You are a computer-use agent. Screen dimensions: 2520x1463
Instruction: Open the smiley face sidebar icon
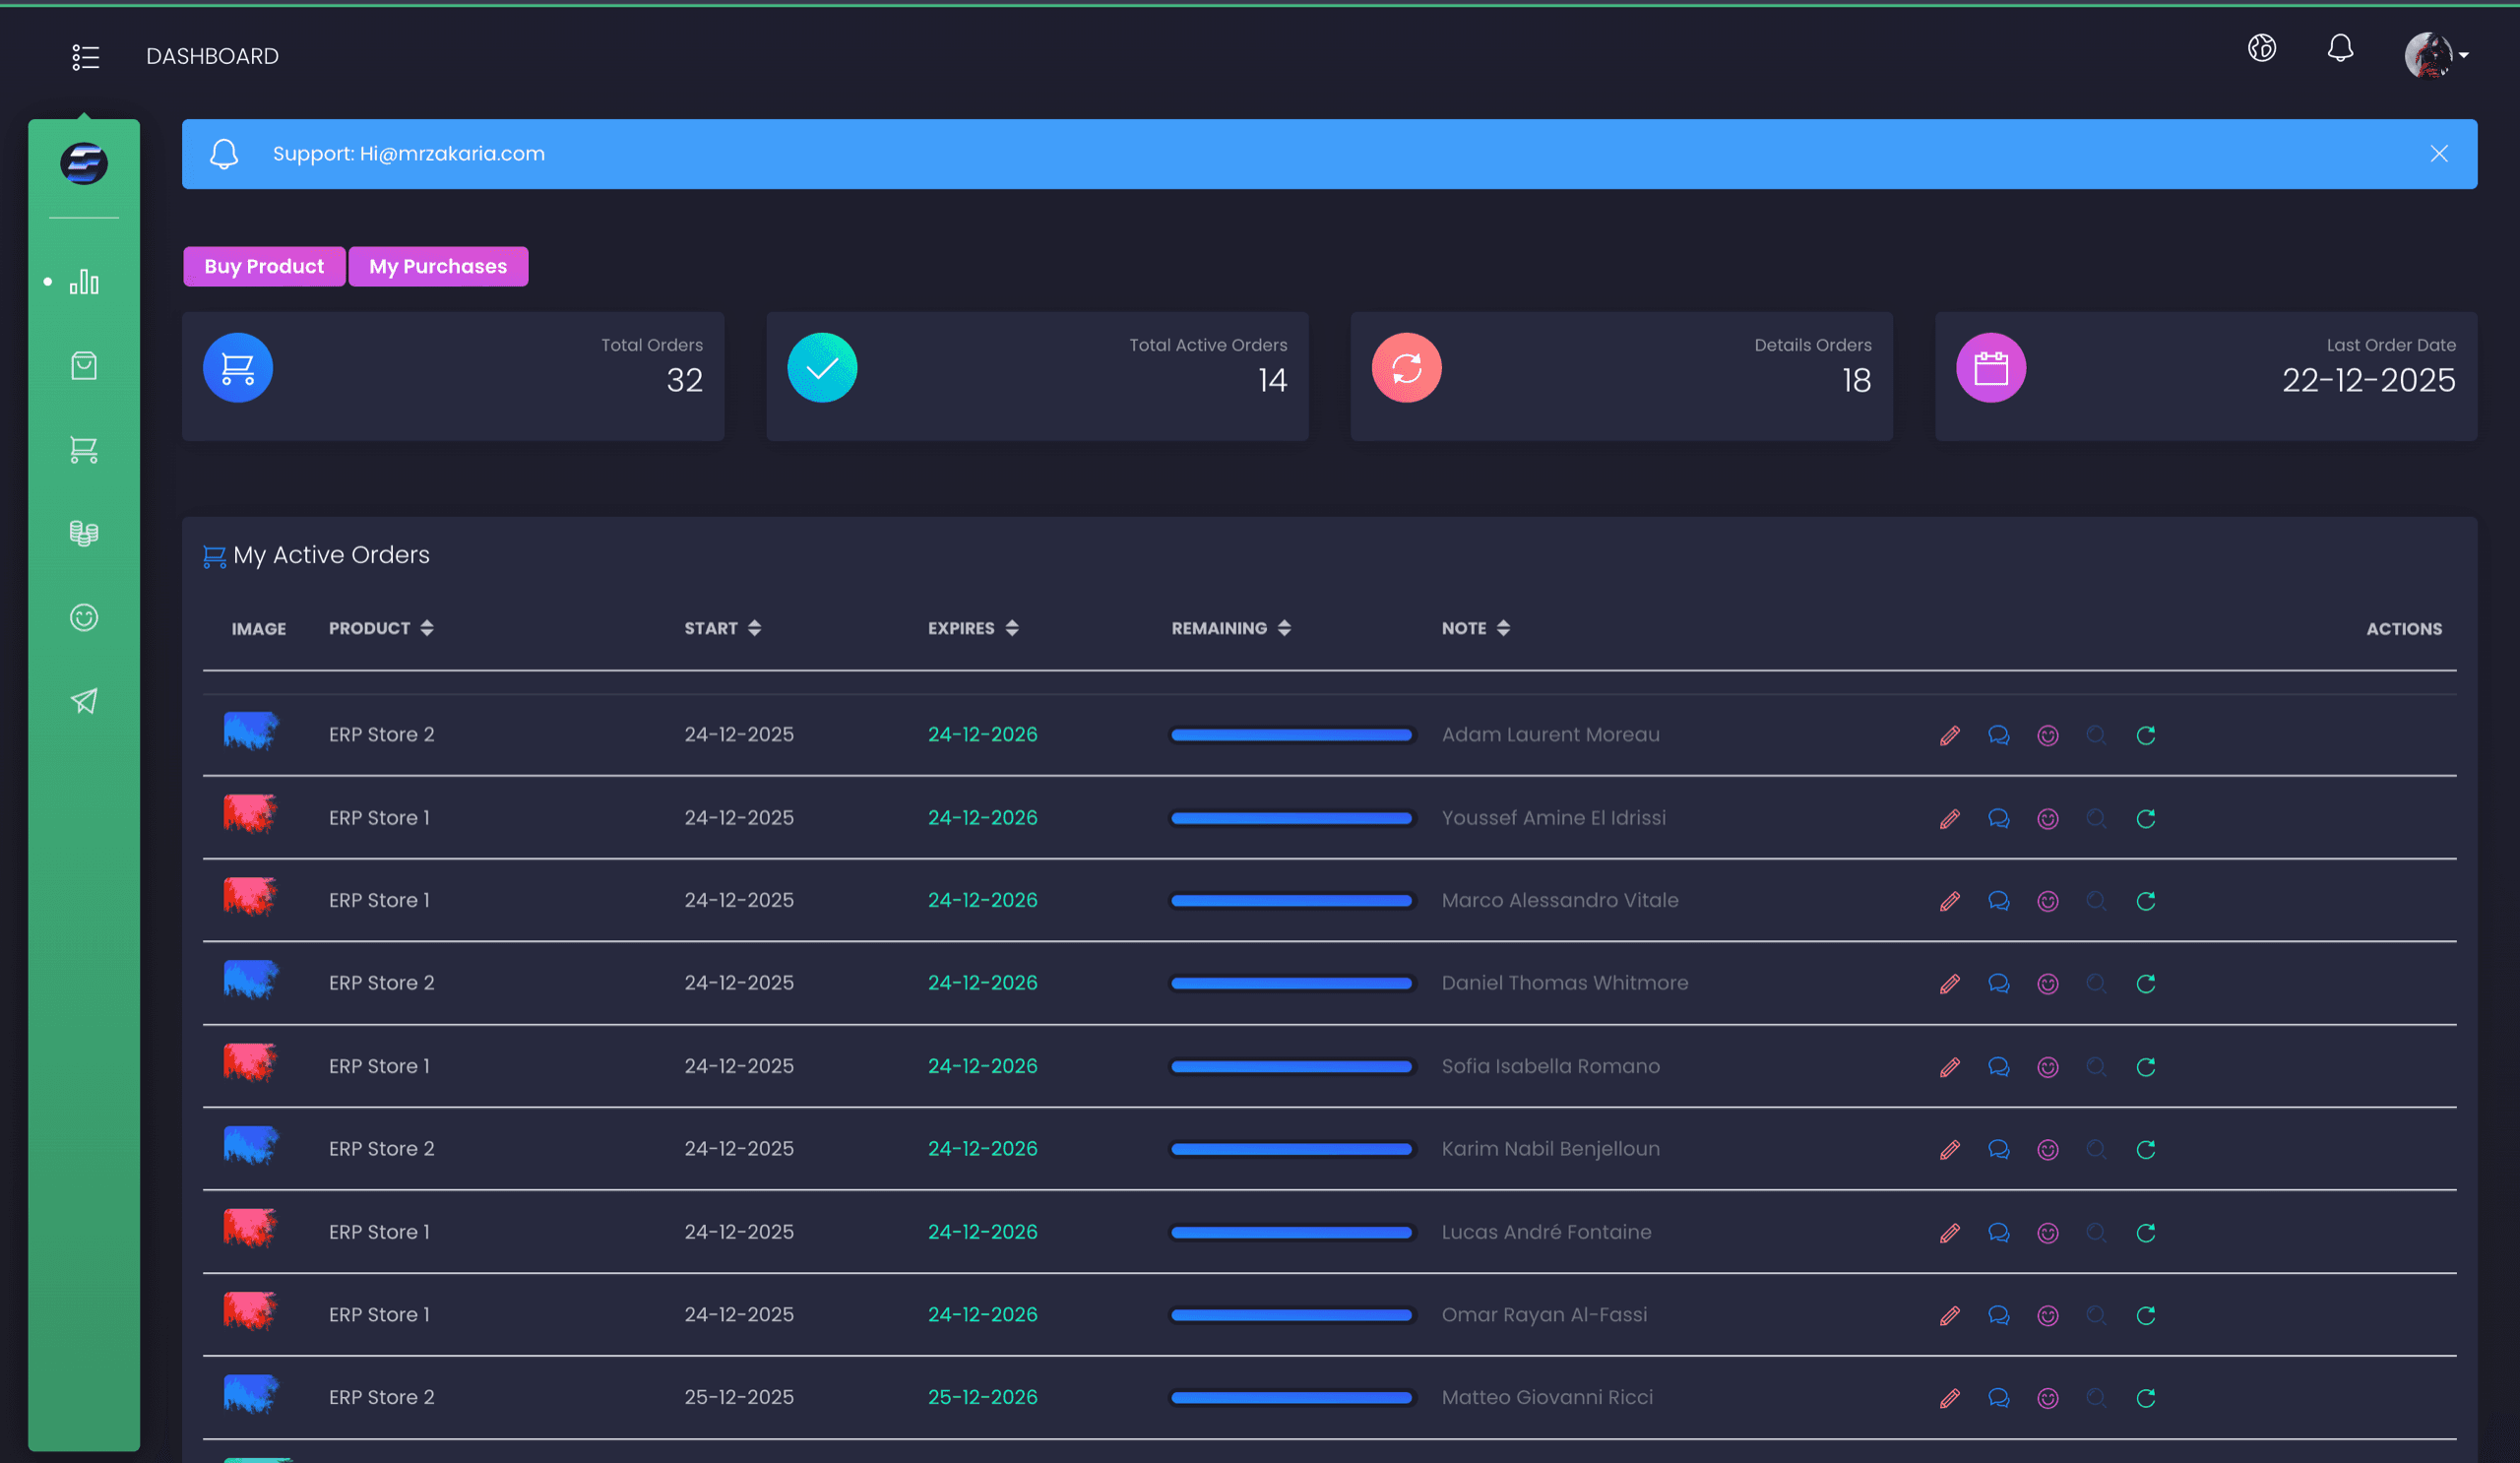point(84,617)
